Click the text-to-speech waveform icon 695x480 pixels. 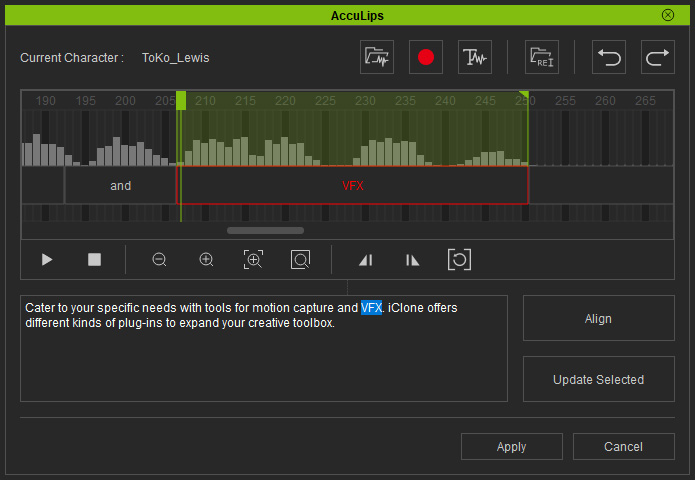tap(474, 57)
